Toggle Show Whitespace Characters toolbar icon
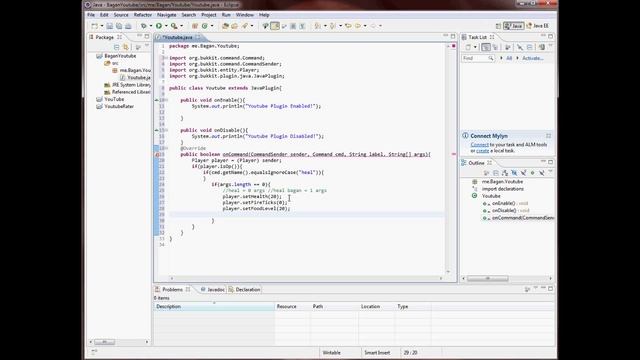 click(x=302, y=26)
